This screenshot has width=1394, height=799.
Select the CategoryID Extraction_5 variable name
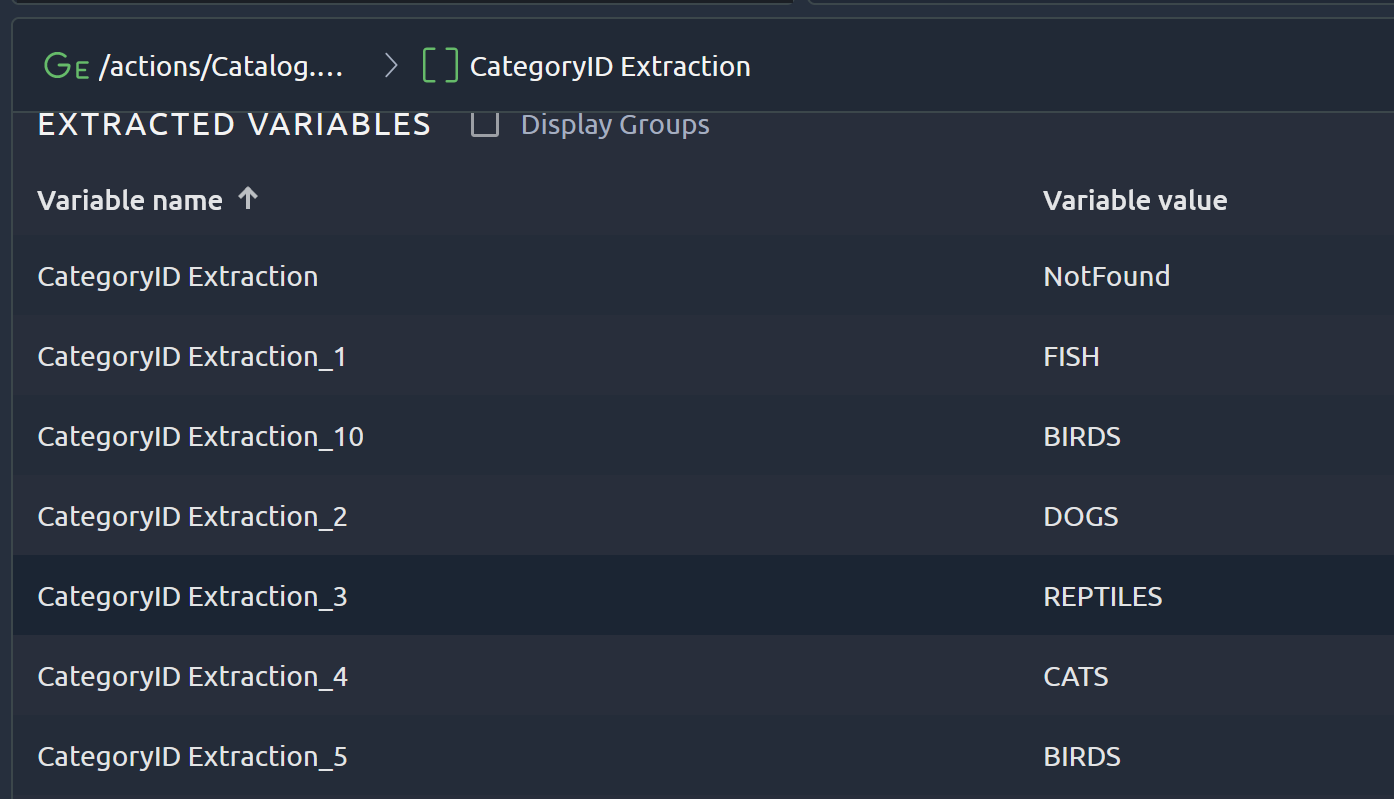192,756
